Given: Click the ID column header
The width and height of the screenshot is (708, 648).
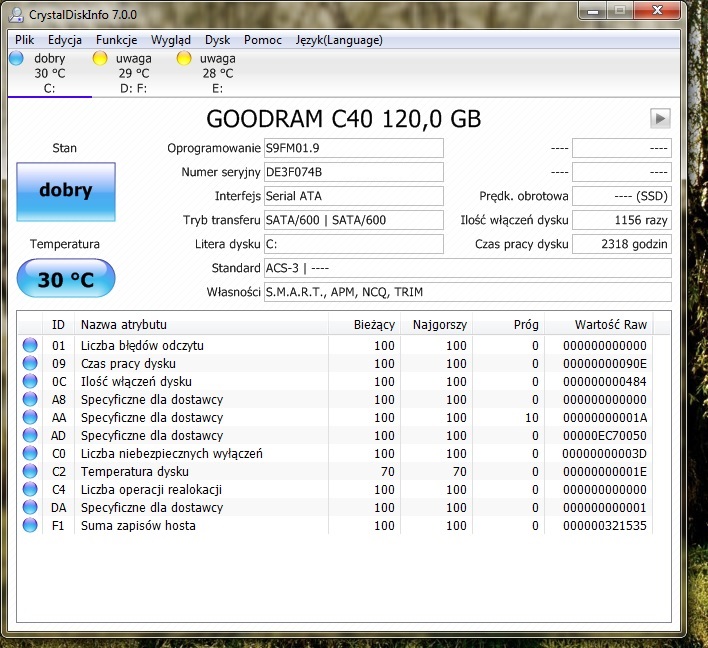Looking at the screenshot, I should pos(58,324).
